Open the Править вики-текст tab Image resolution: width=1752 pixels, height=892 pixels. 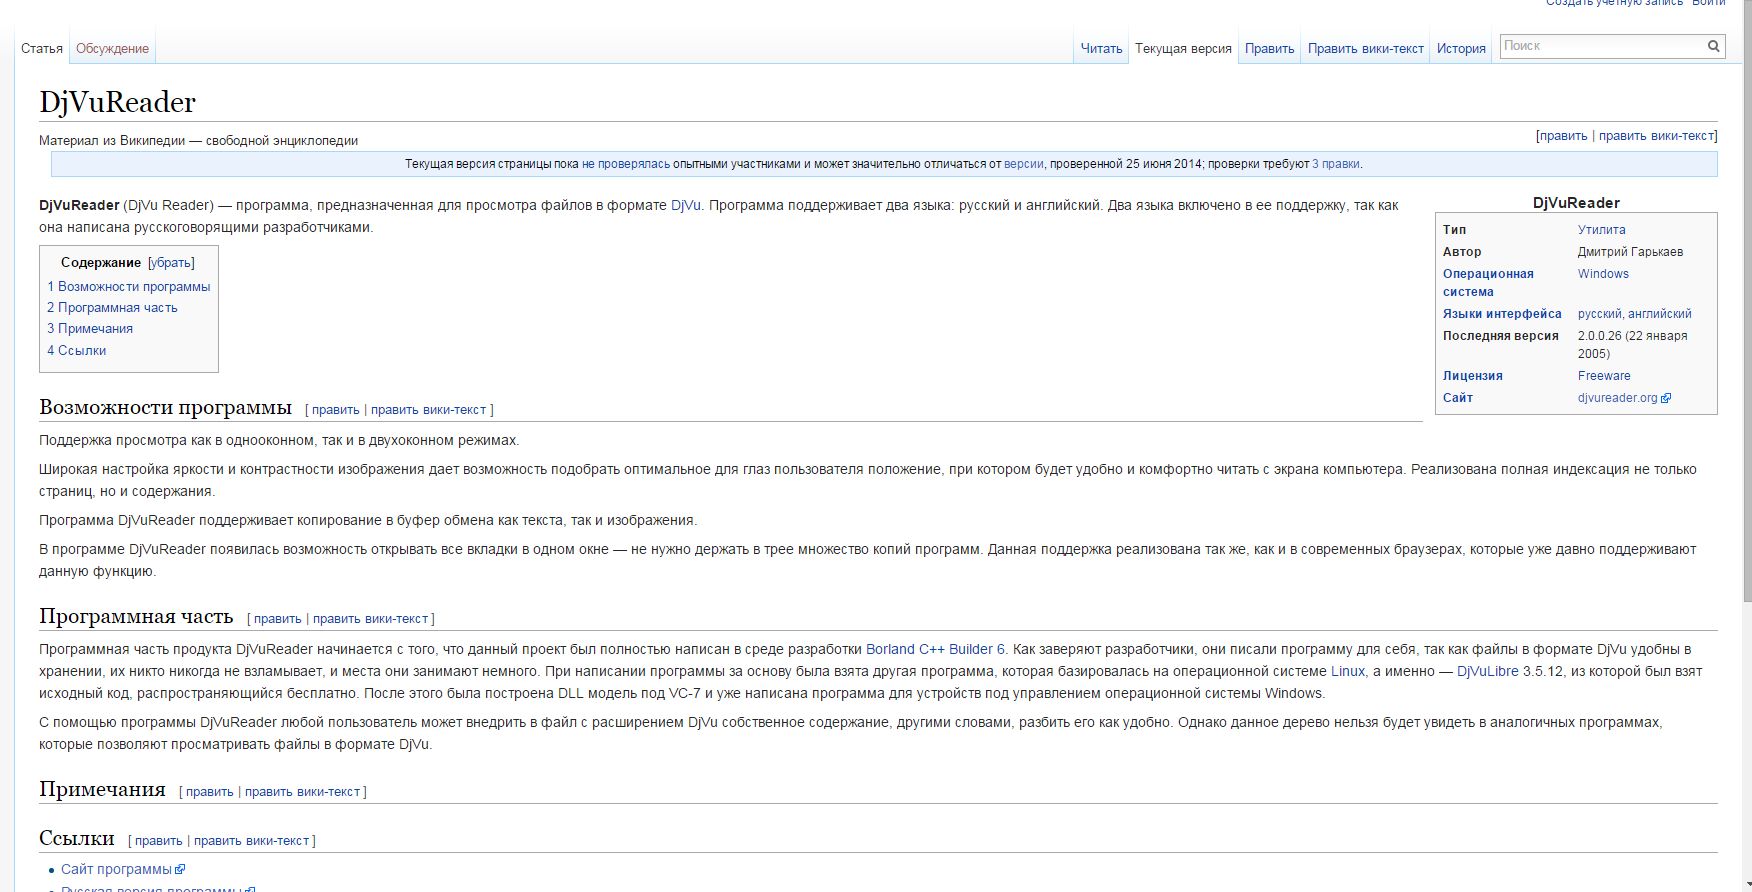(x=1365, y=48)
